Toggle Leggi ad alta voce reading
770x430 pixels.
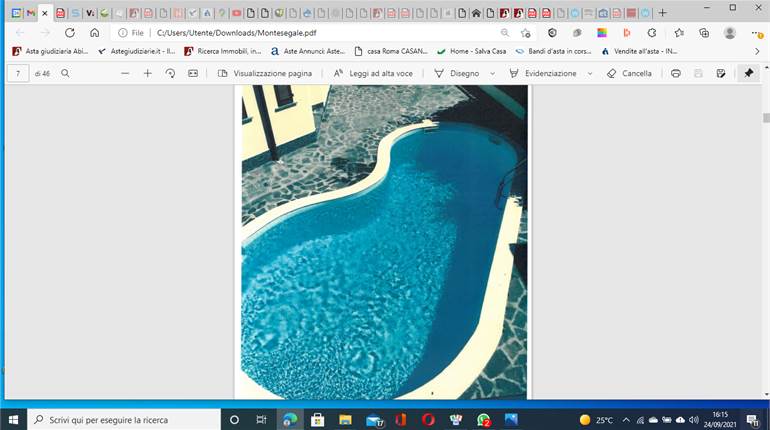coord(373,73)
